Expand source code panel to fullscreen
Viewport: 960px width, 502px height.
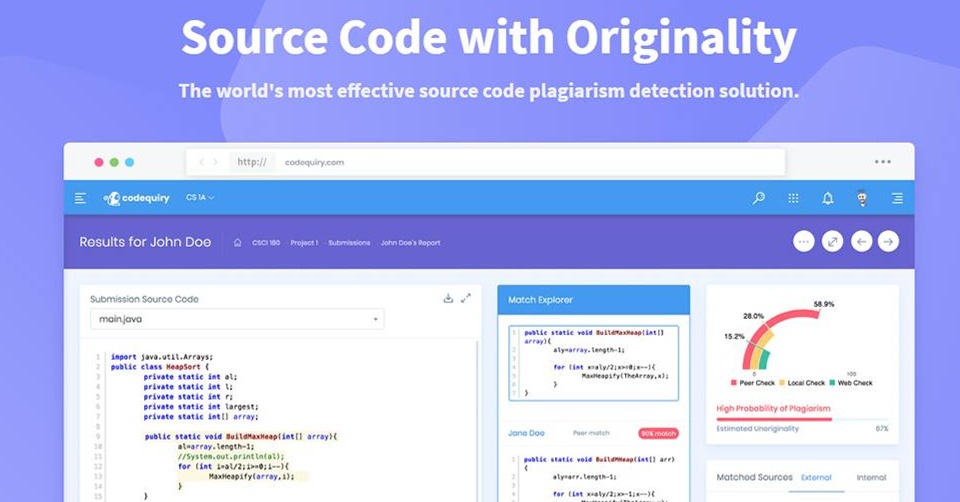466,298
